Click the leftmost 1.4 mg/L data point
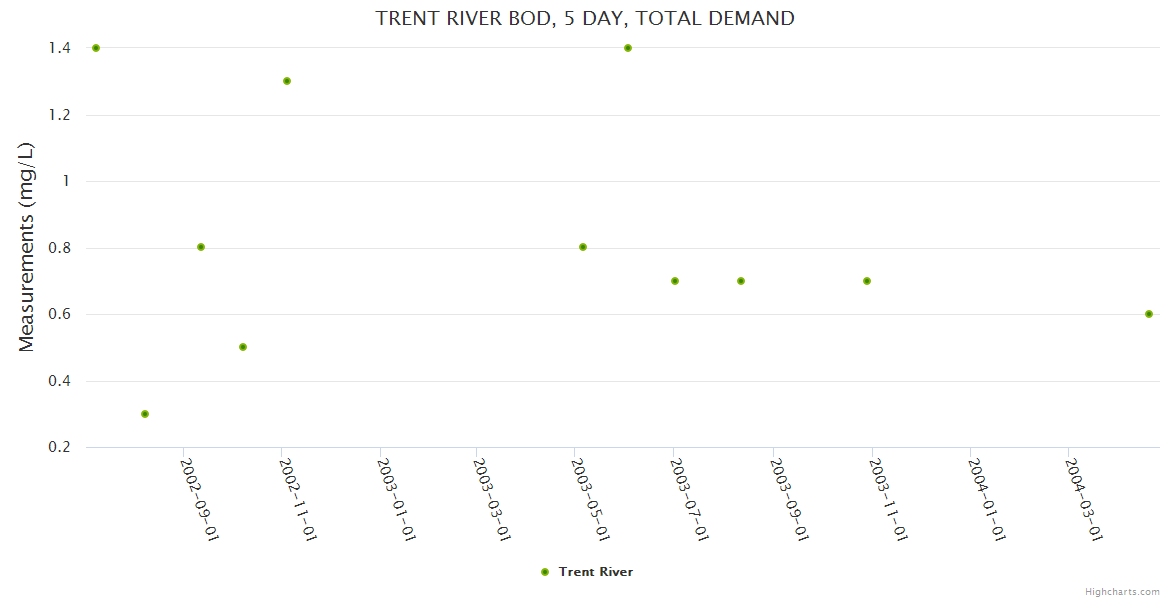 [x=96, y=48]
